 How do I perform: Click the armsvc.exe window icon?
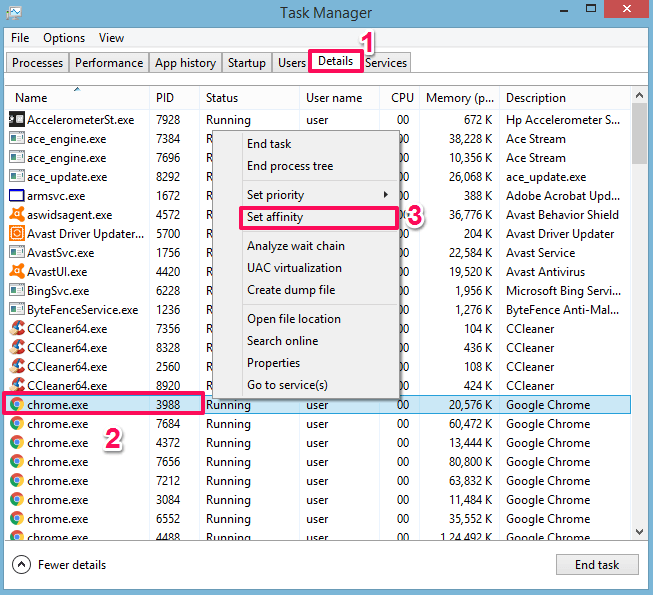[x=17, y=196]
